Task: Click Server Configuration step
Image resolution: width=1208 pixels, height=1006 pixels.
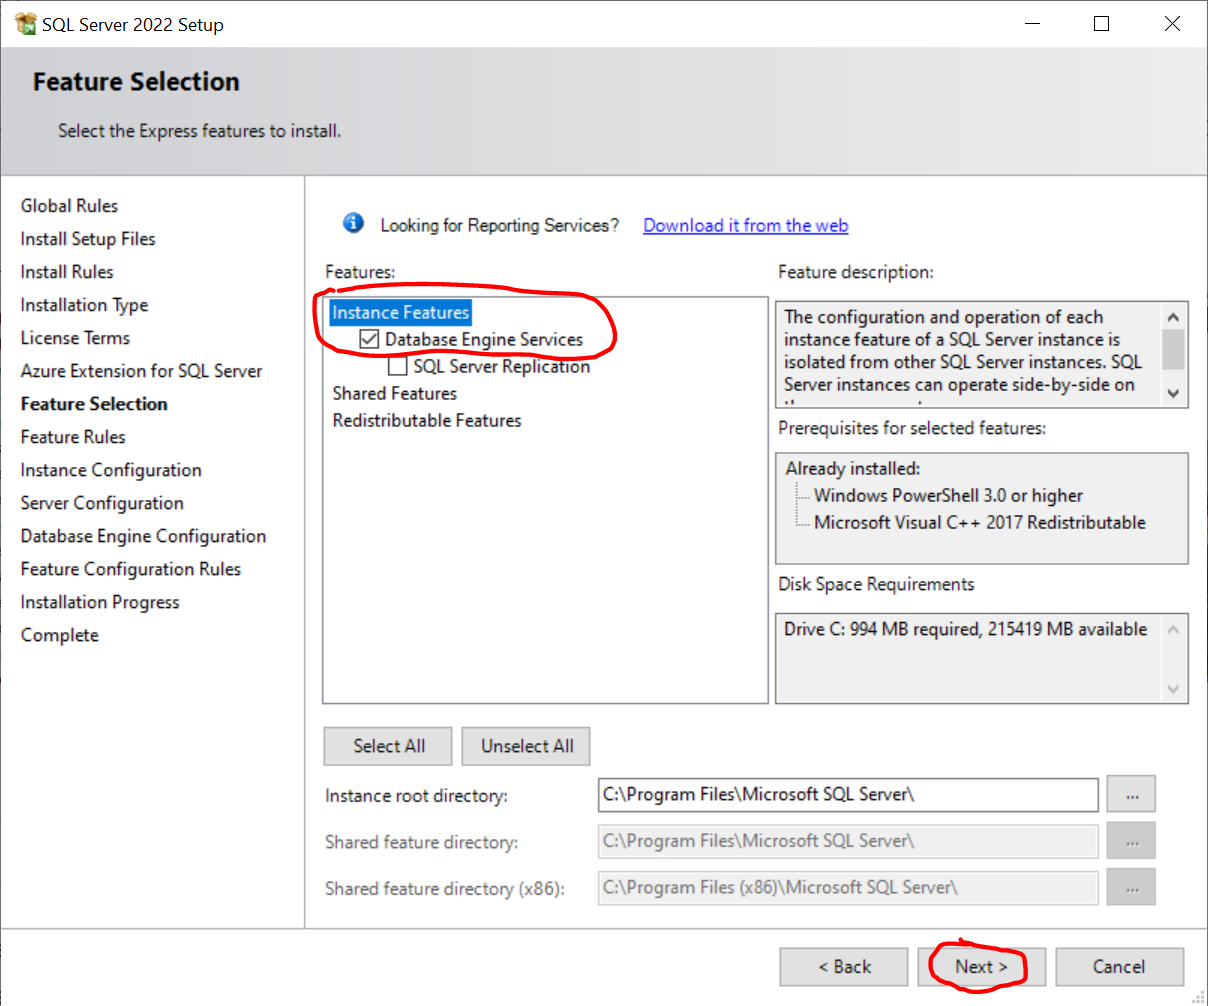Action: pyautogui.click(x=102, y=503)
